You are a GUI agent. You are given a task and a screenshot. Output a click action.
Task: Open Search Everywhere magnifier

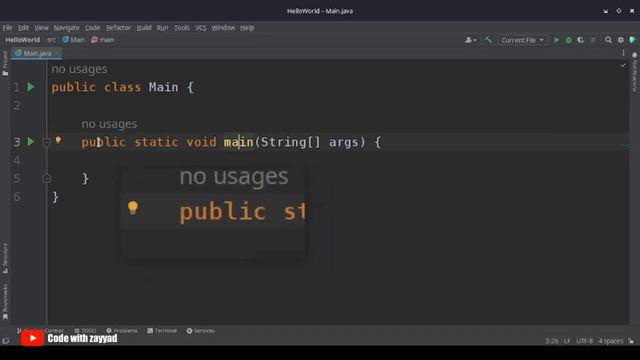pos(608,40)
